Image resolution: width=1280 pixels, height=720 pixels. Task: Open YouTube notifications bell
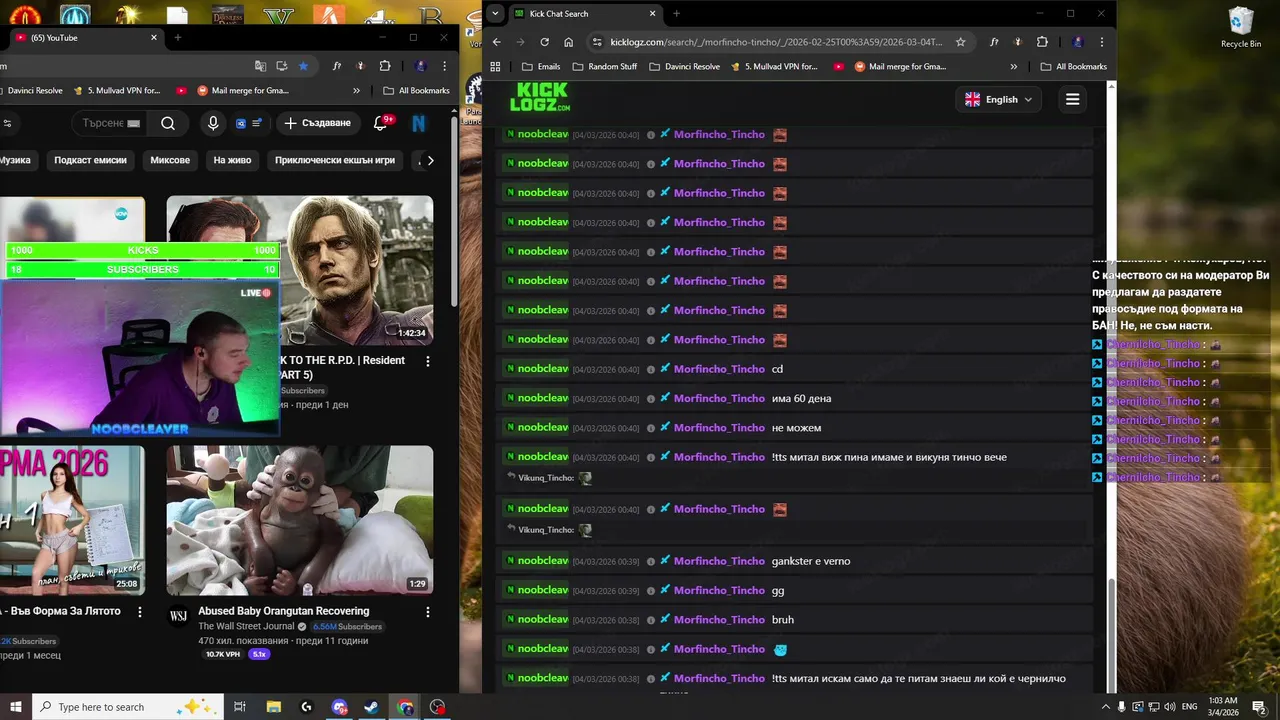pyautogui.click(x=380, y=123)
